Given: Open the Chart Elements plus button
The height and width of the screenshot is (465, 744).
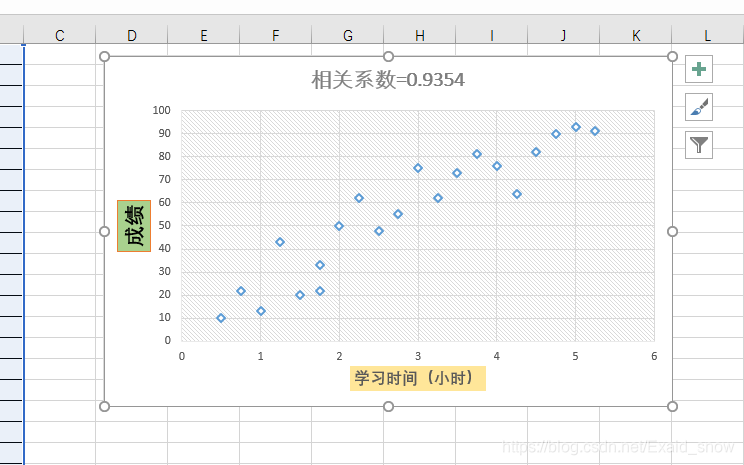Looking at the screenshot, I should tap(699, 69).
